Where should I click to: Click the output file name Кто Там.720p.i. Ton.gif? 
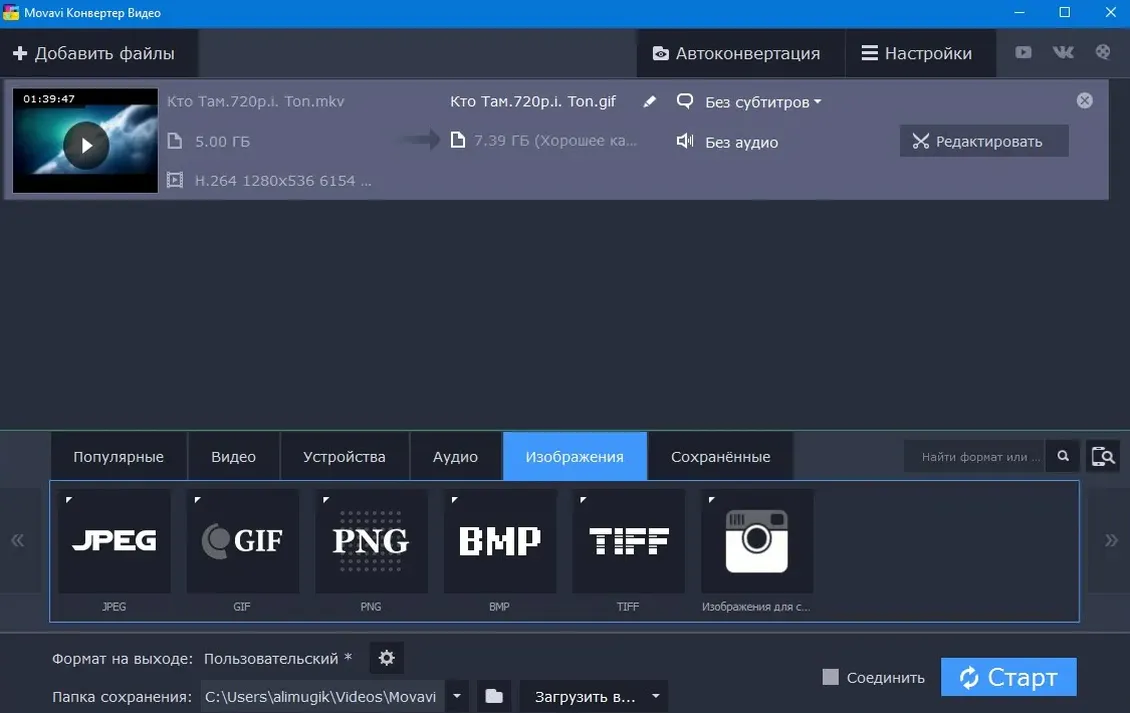tap(533, 102)
